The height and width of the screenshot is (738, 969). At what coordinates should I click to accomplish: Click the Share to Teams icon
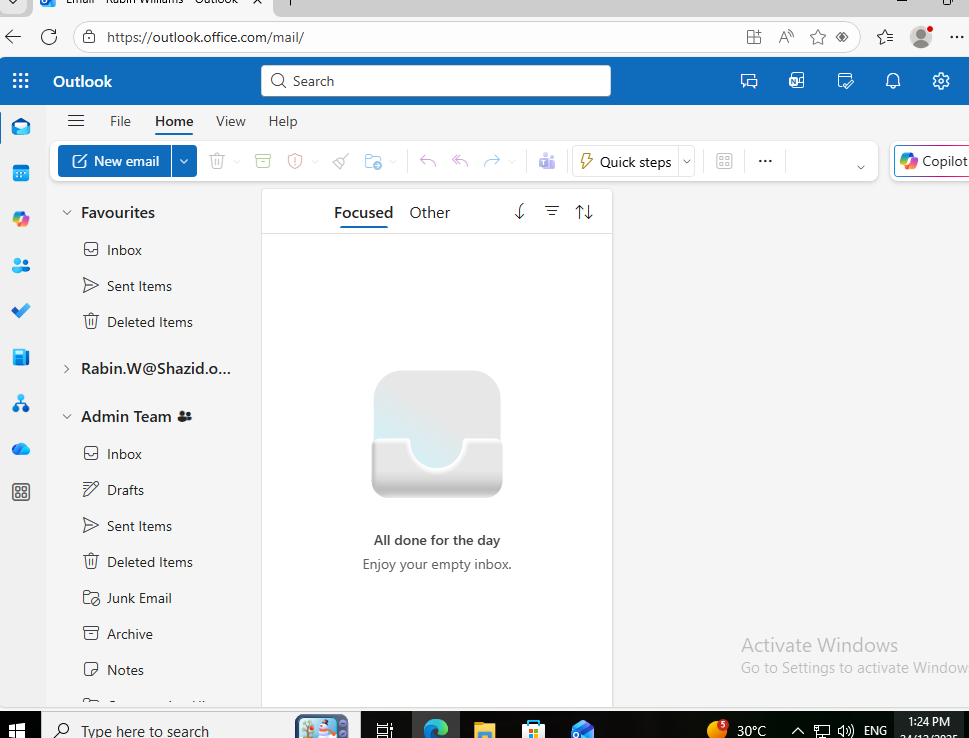pos(547,161)
